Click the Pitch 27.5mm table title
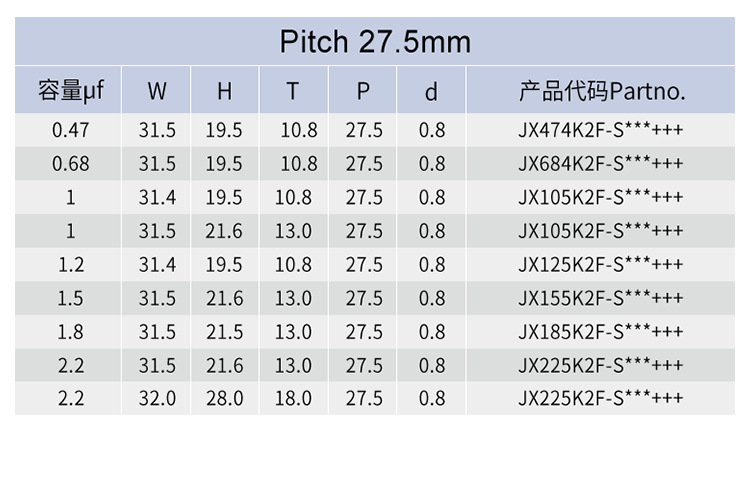 tap(375, 42)
